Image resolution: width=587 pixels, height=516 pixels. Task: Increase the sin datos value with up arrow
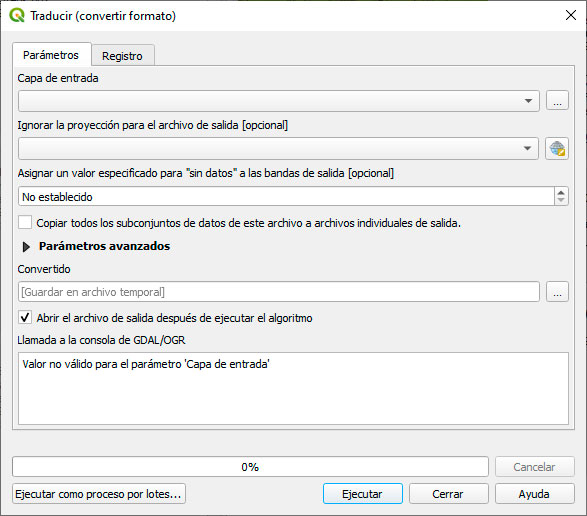coord(561,193)
